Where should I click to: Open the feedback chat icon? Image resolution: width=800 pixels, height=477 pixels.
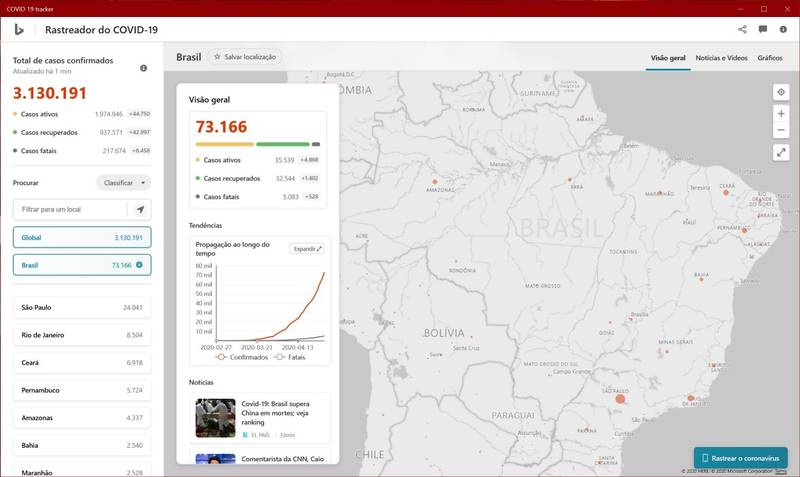(763, 29)
